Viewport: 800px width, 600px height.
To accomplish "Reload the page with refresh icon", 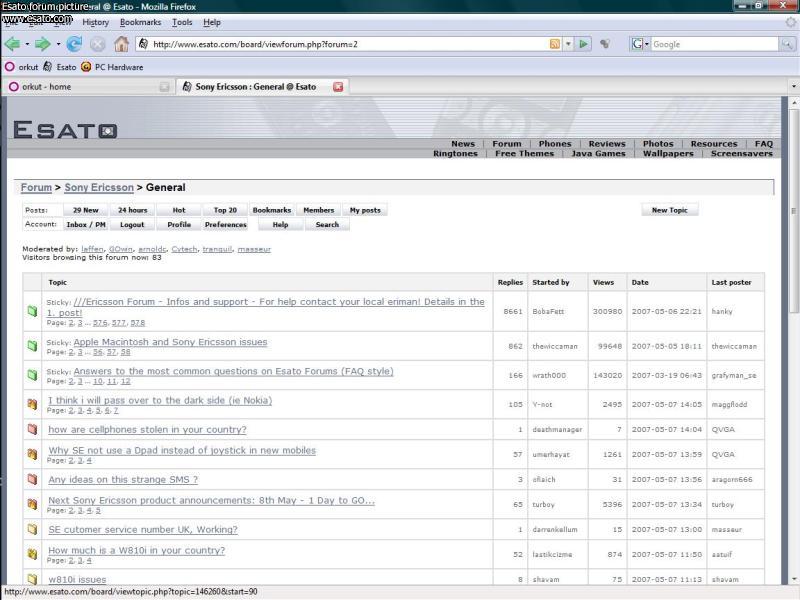I will (x=74, y=44).
